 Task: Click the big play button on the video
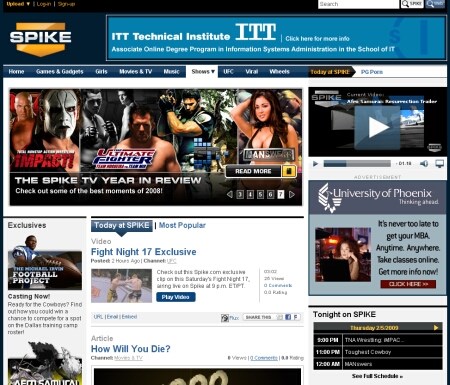pyautogui.click(x=378, y=127)
